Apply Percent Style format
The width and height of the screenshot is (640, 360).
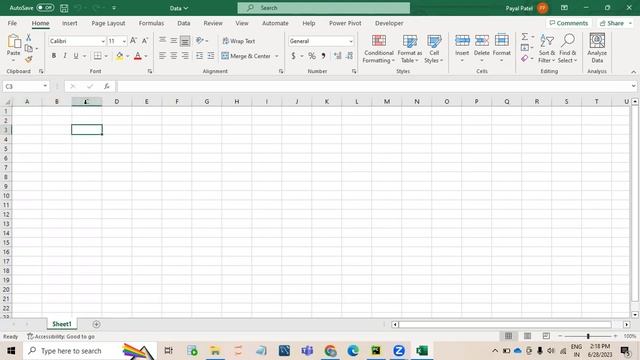click(x=312, y=56)
